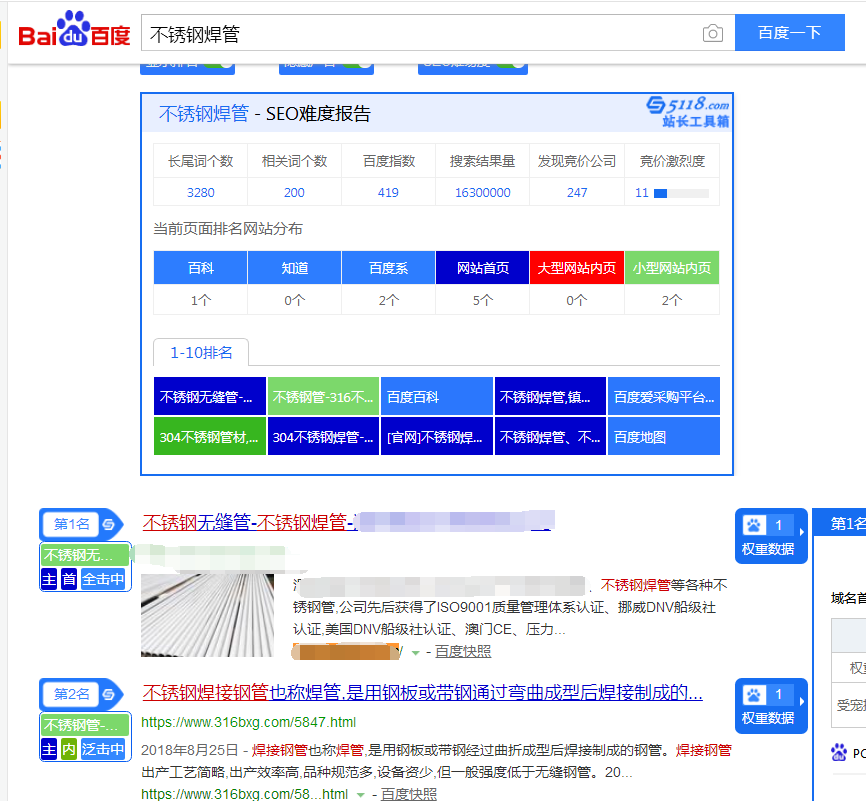Click the 主 tag under 第2名

coord(49,749)
